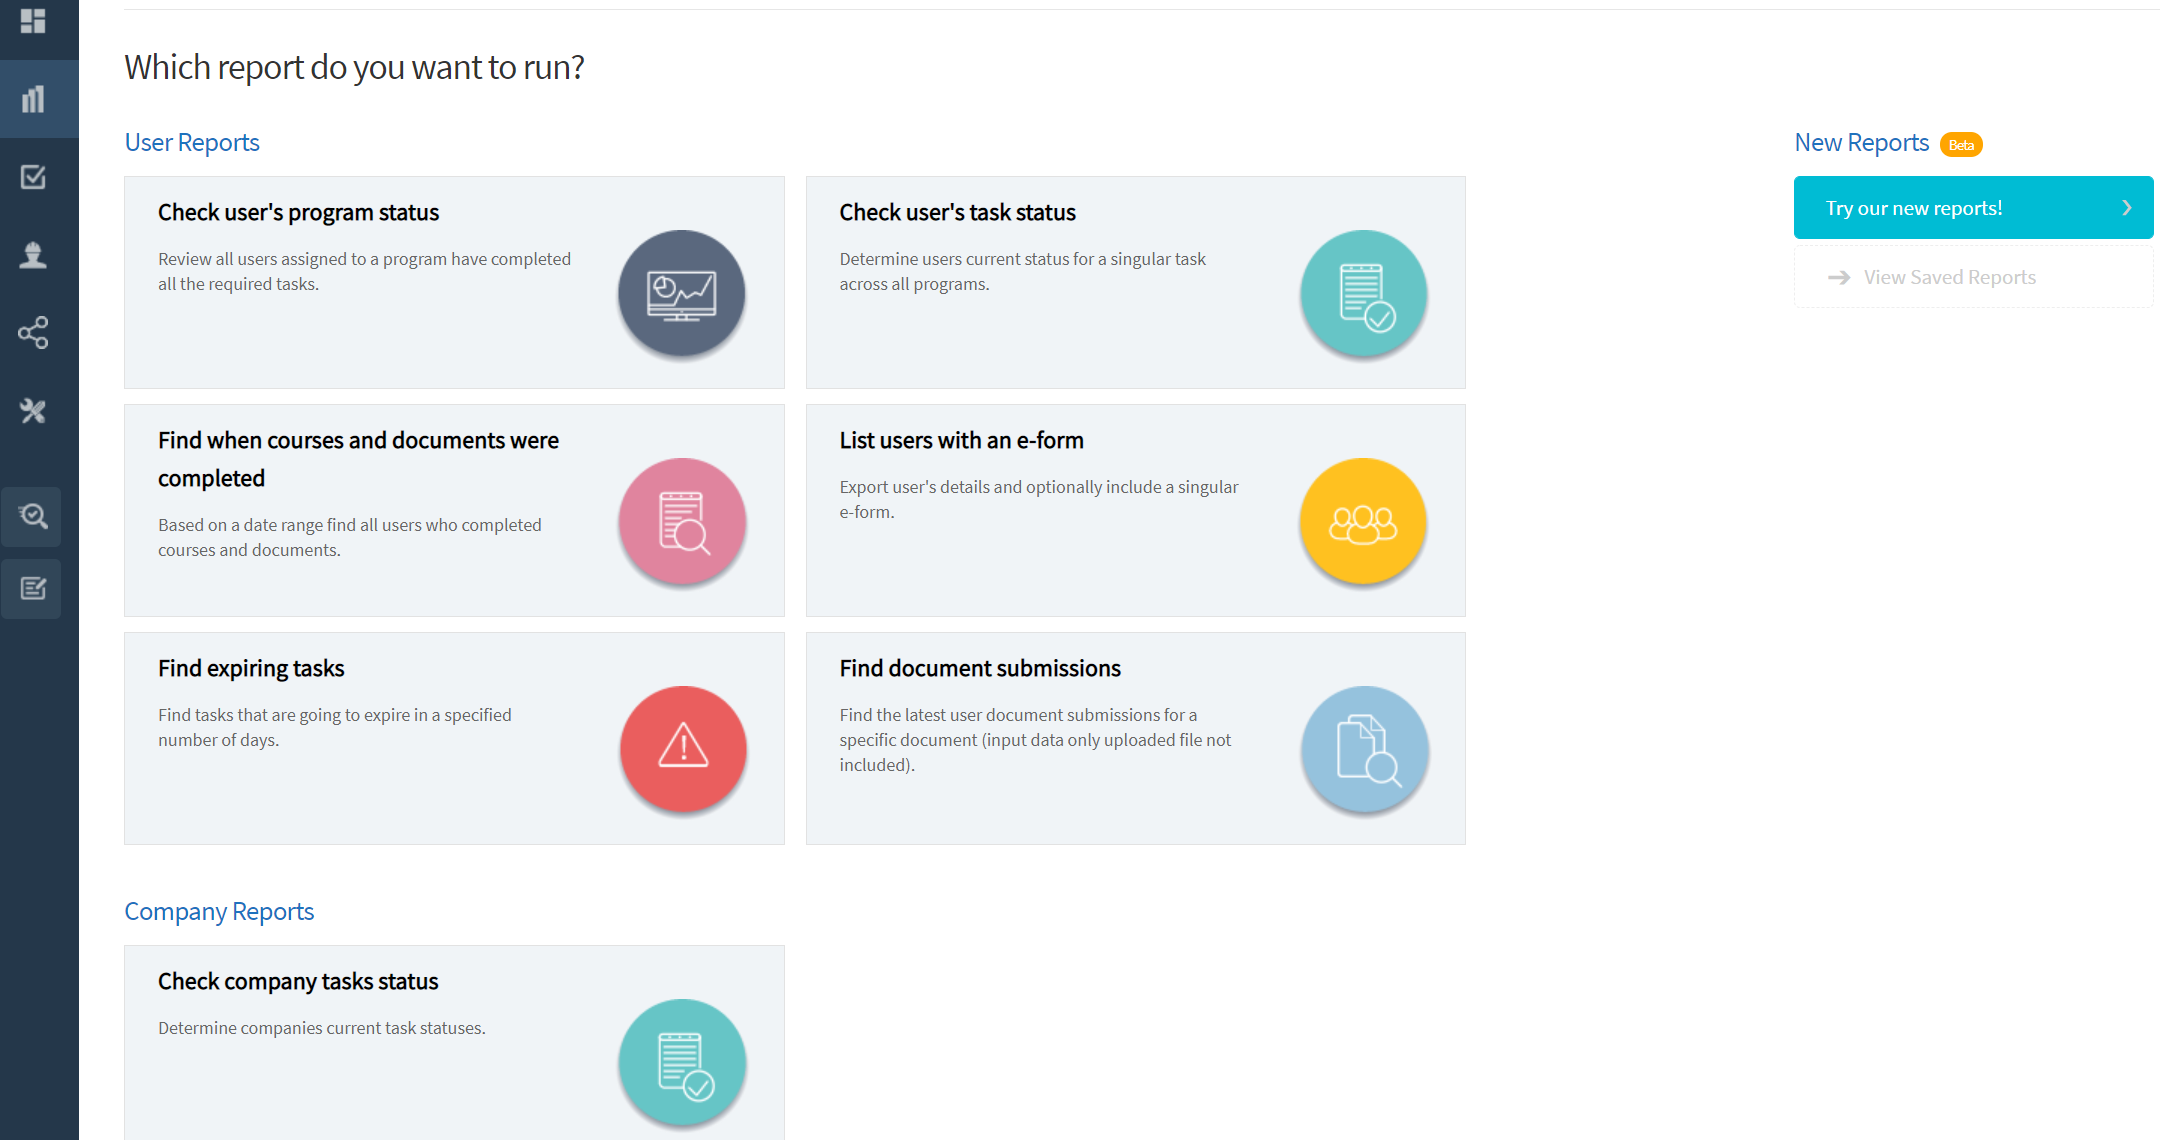The height and width of the screenshot is (1140, 2160).
Task: Click the program status monitor icon
Action: (681, 294)
